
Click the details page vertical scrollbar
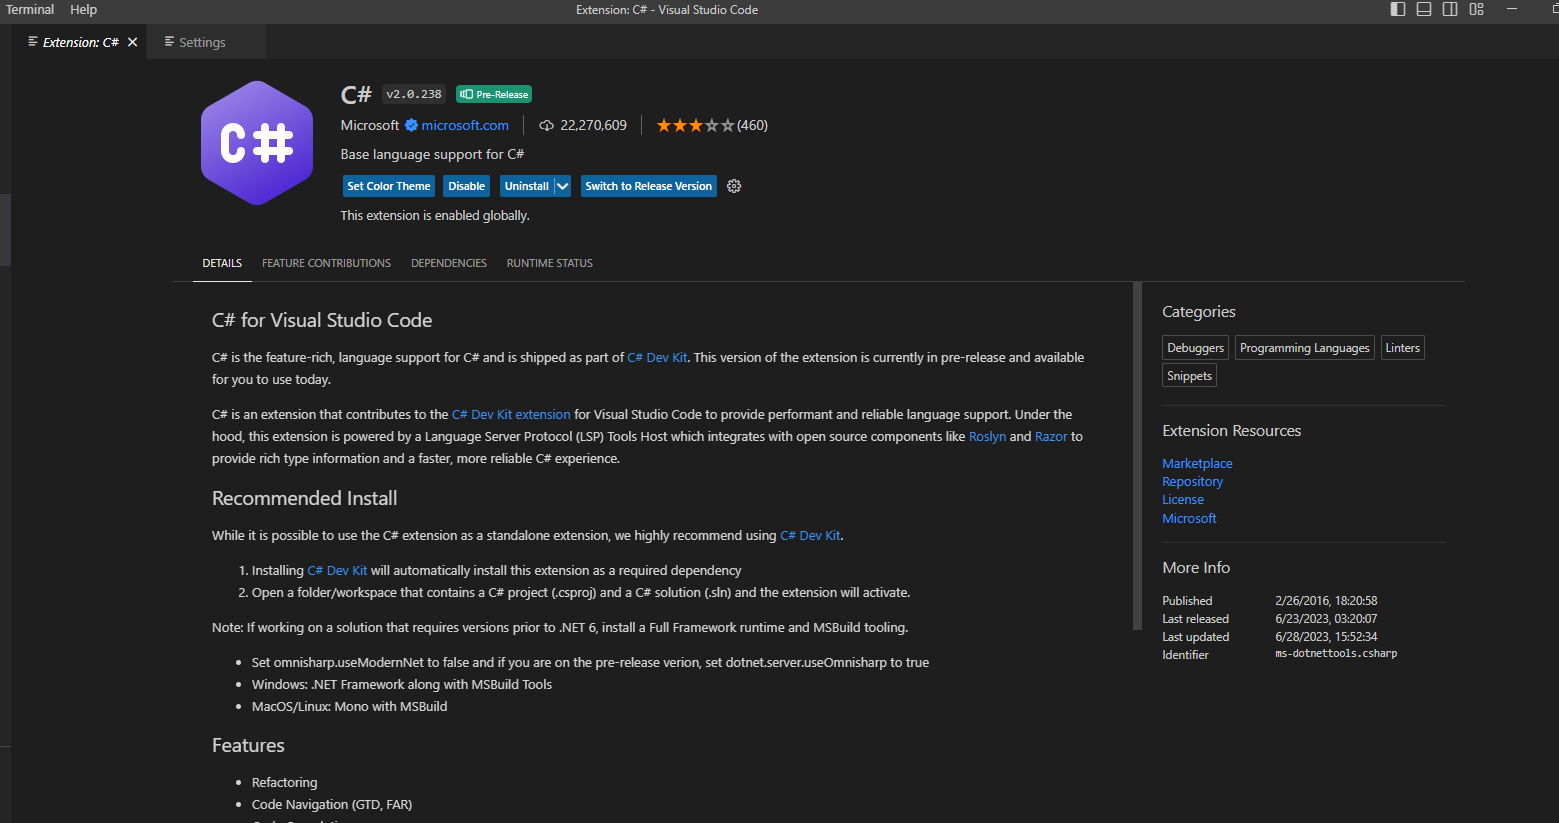pos(1137,456)
